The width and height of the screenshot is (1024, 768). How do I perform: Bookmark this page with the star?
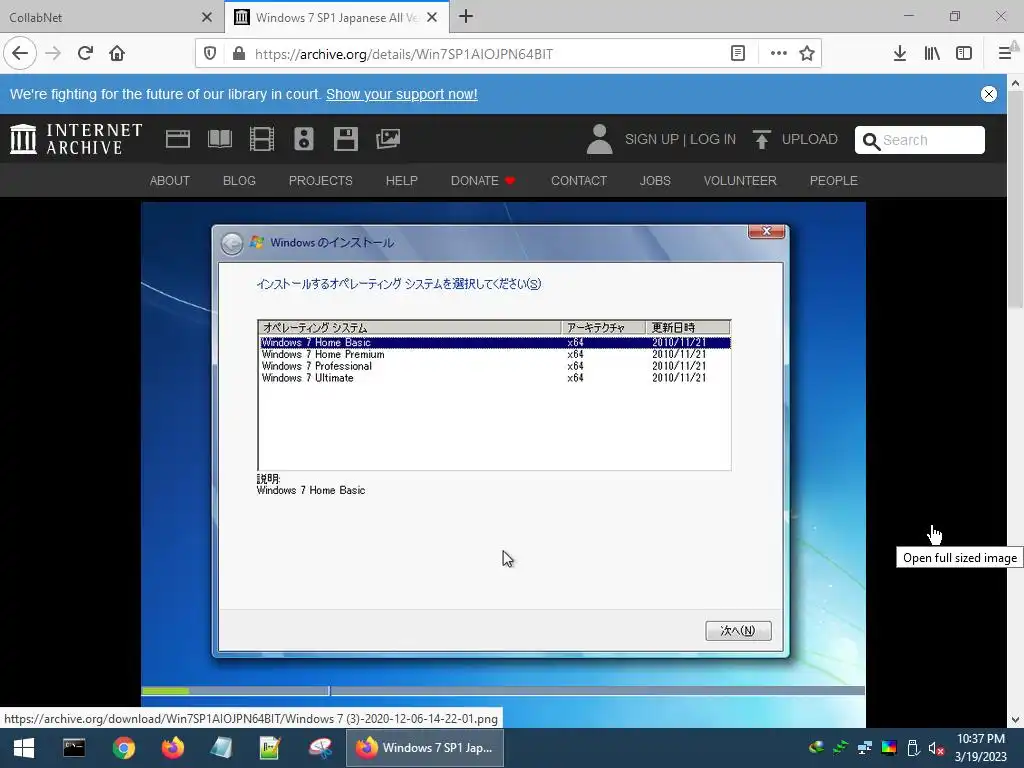807,54
